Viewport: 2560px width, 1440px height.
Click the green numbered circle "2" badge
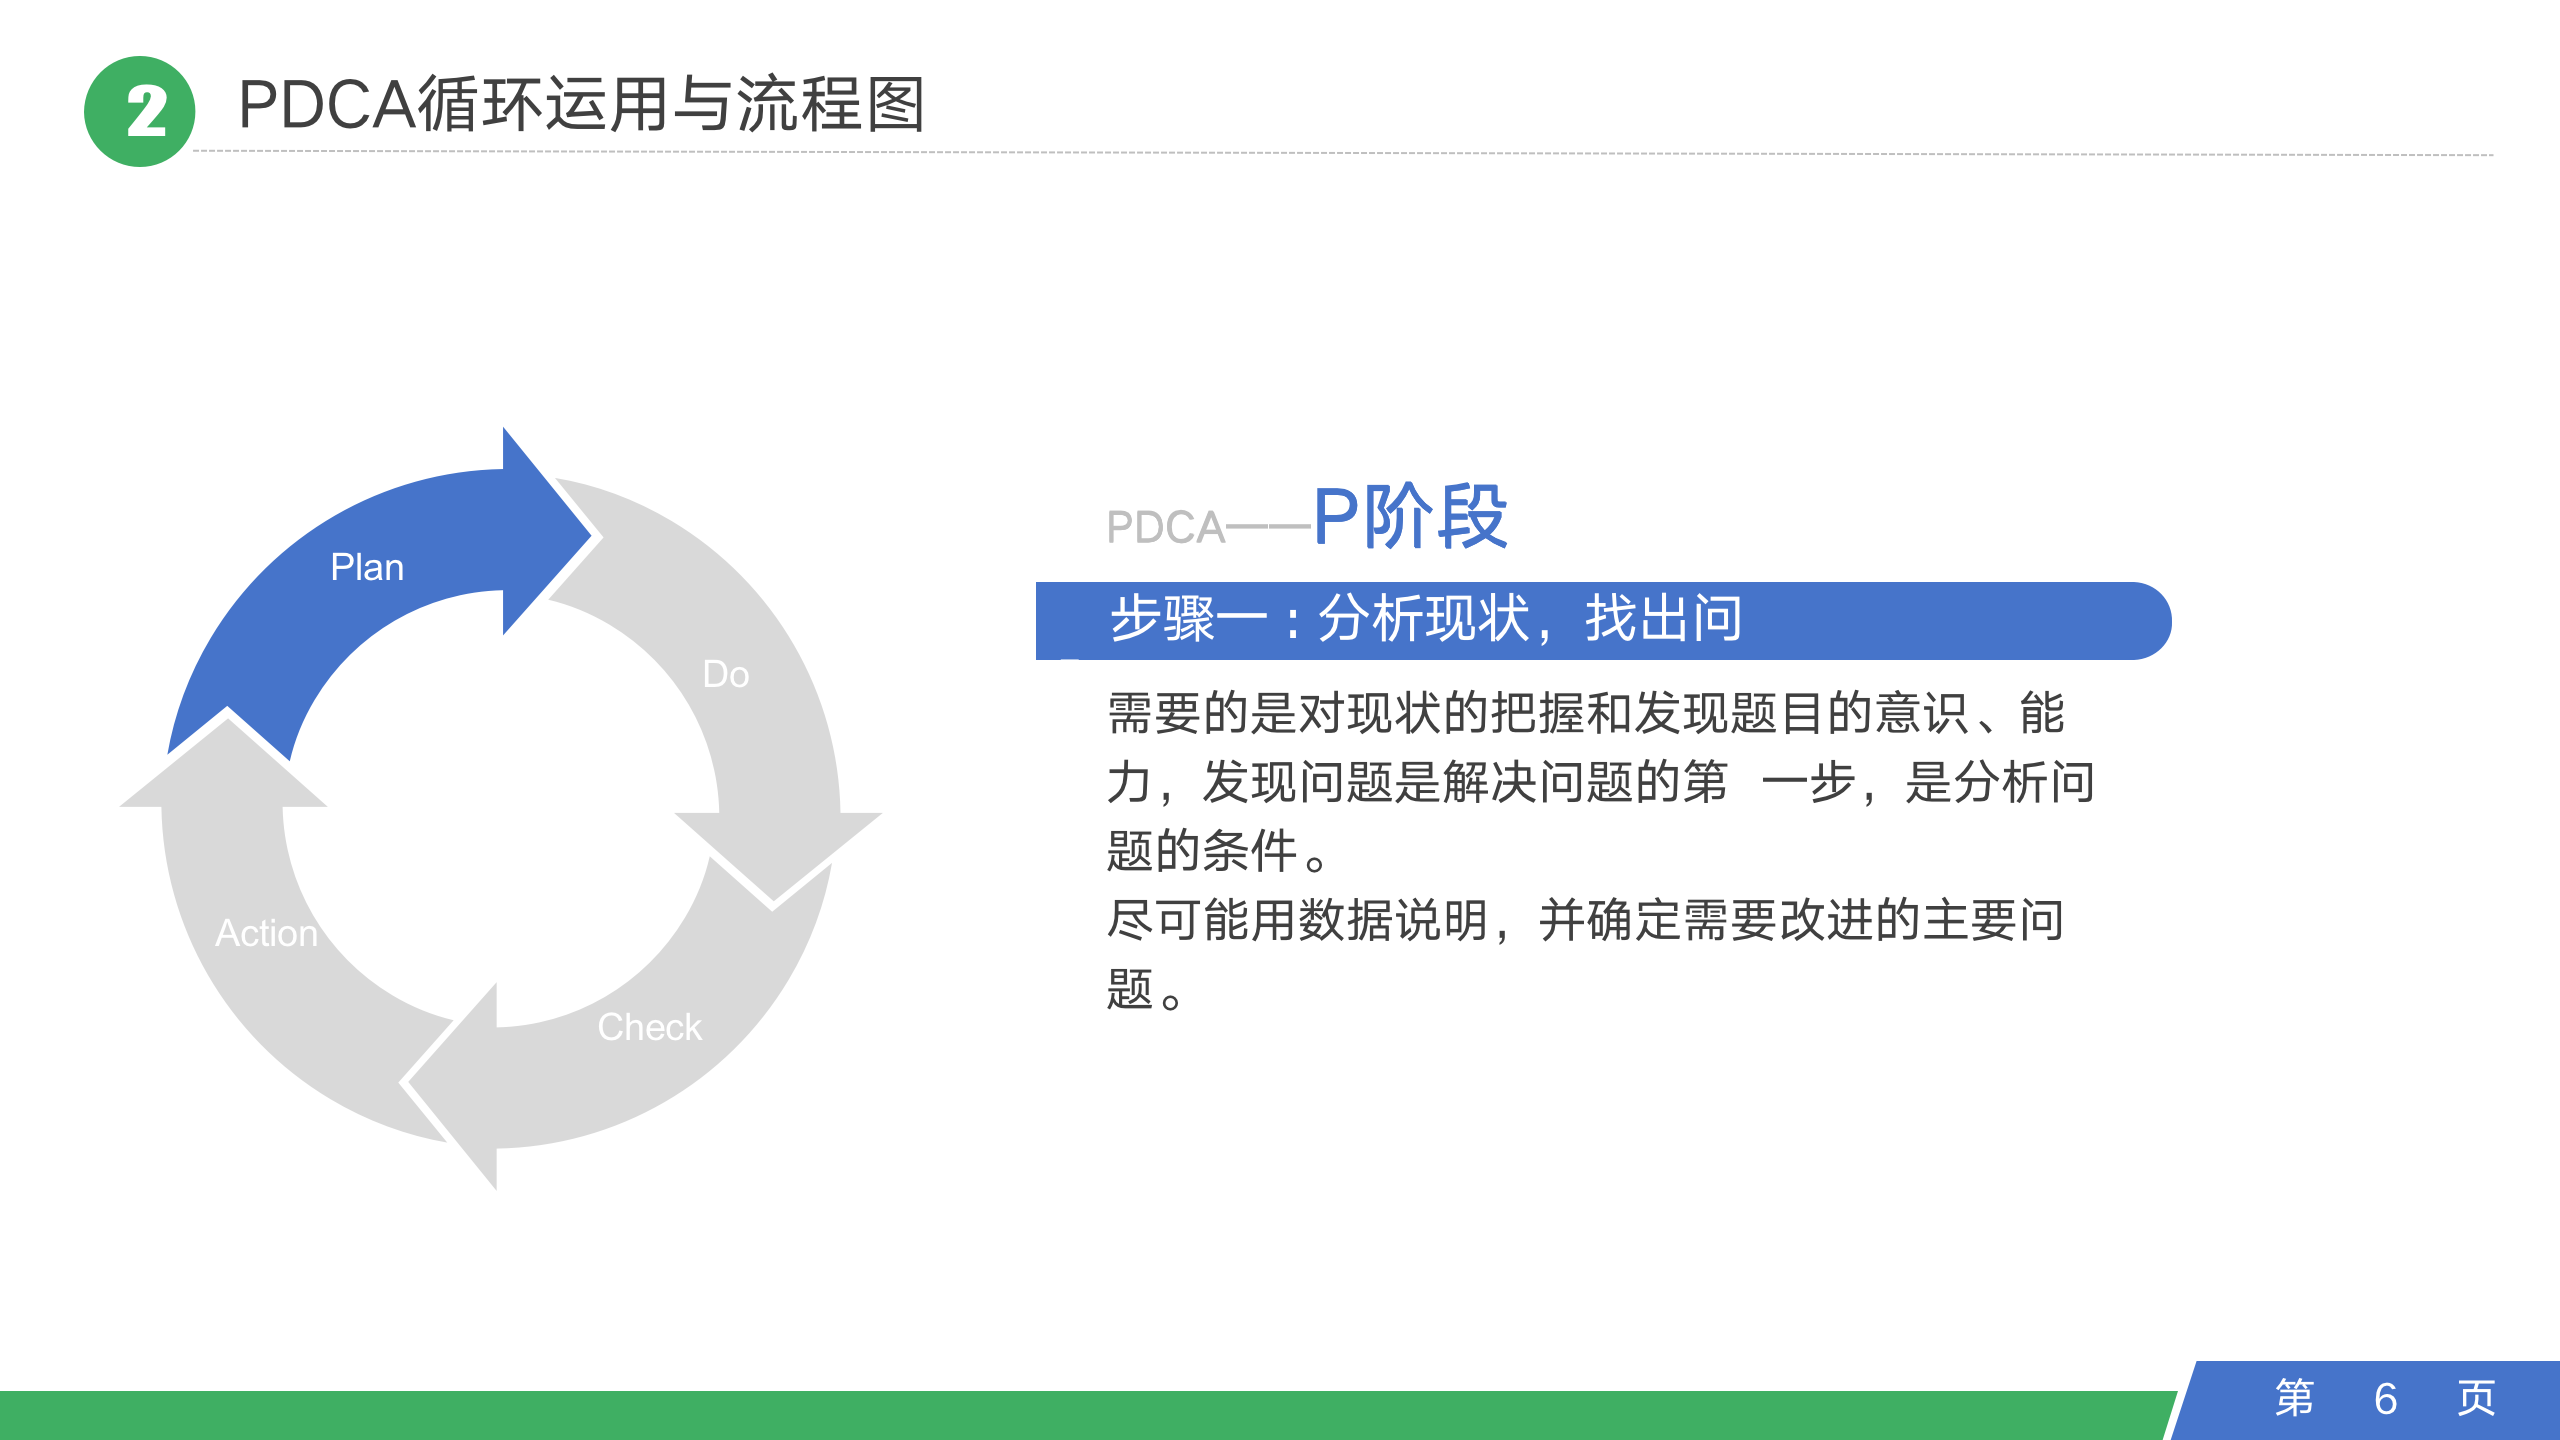coord(140,113)
